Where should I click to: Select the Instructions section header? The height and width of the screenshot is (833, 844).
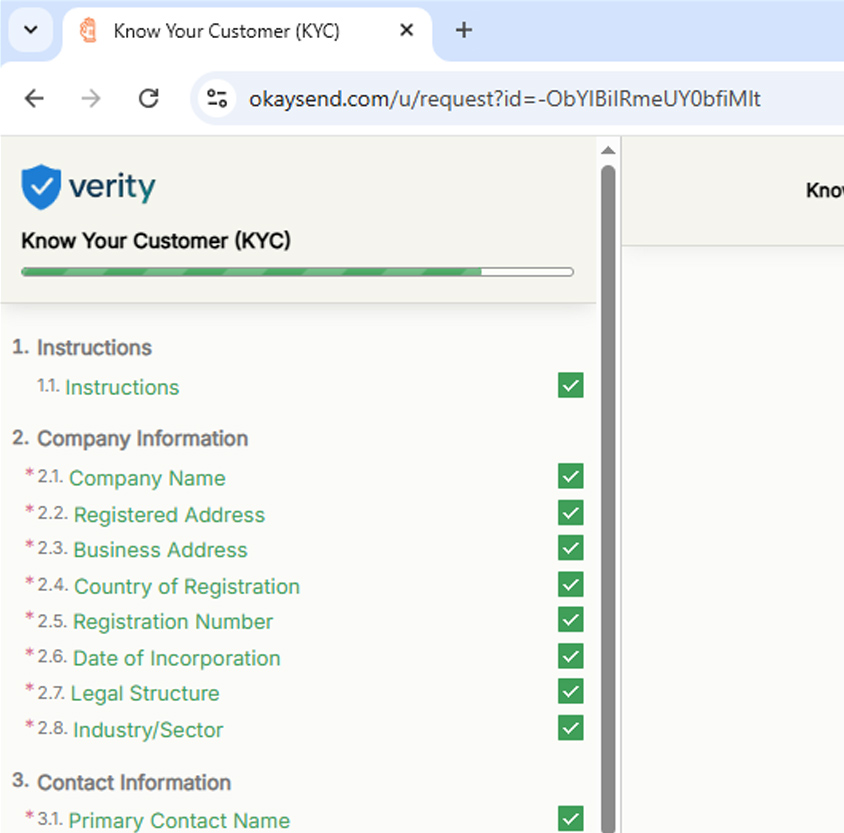(94, 347)
